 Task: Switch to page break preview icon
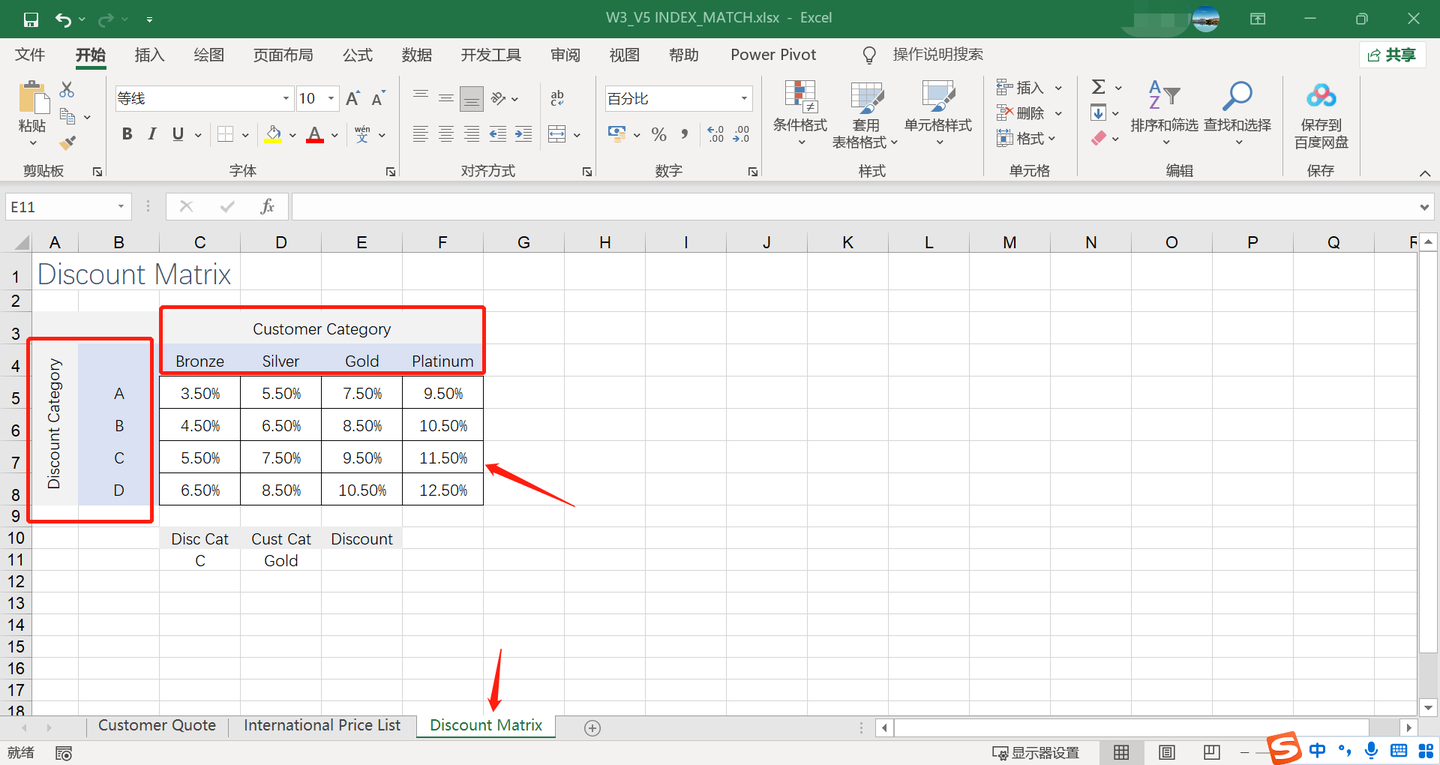coord(1211,752)
